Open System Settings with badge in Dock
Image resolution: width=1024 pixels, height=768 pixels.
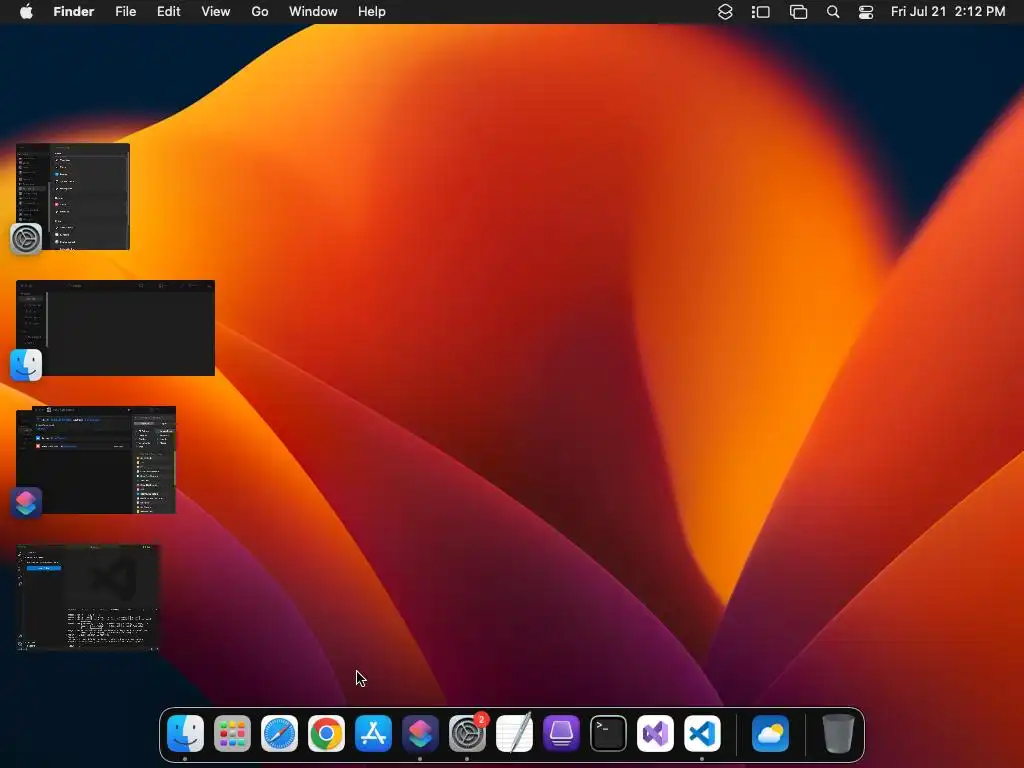click(468, 733)
